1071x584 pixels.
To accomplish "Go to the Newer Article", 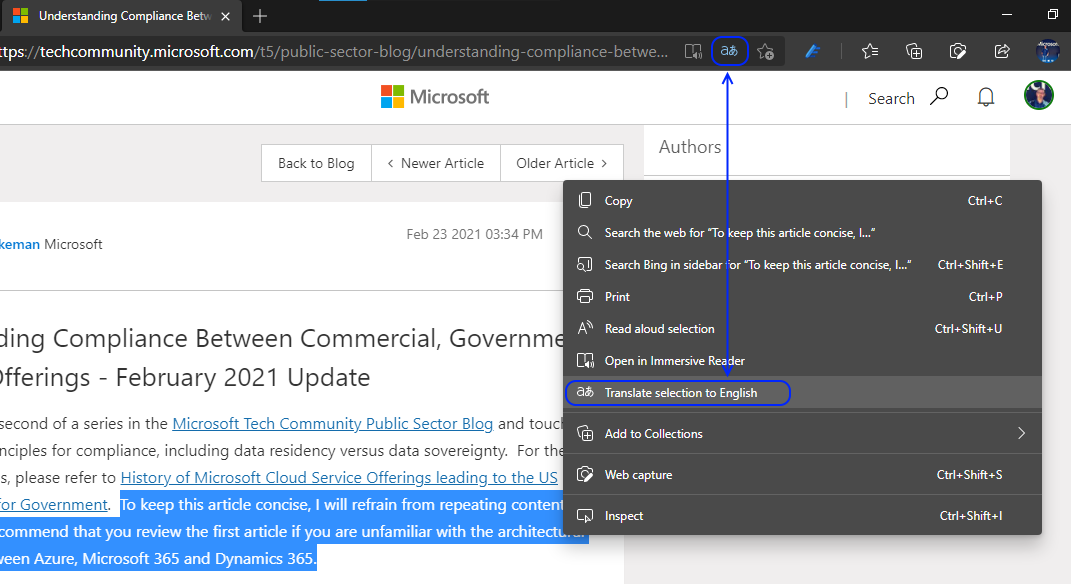I will pos(436,163).
